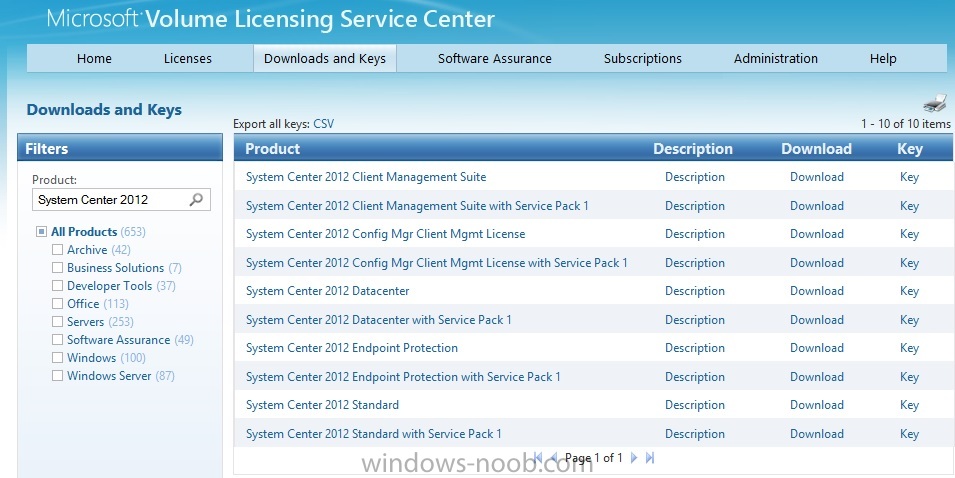Image resolution: width=955 pixels, height=478 pixels.
Task: Download Client Management Suite with Service Pack 1
Action: click(817, 205)
